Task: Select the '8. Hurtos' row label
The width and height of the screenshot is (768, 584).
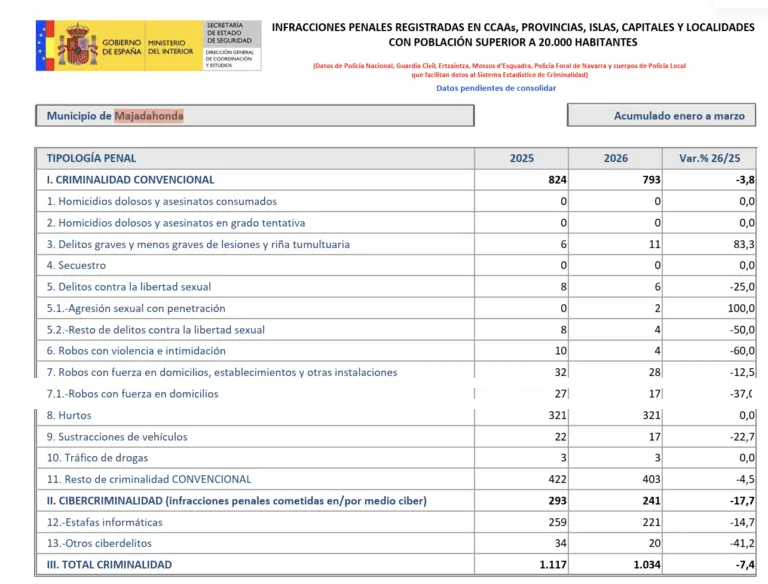Action: pyautogui.click(x=69, y=415)
